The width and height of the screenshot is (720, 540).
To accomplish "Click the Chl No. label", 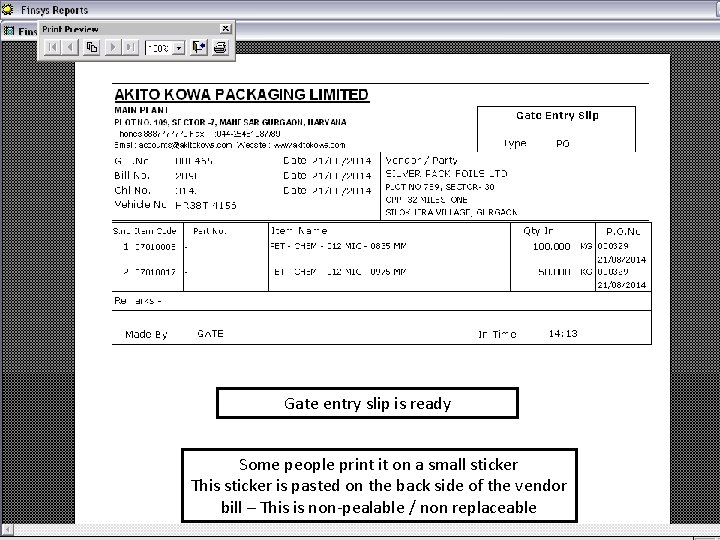I will pos(132,190).
